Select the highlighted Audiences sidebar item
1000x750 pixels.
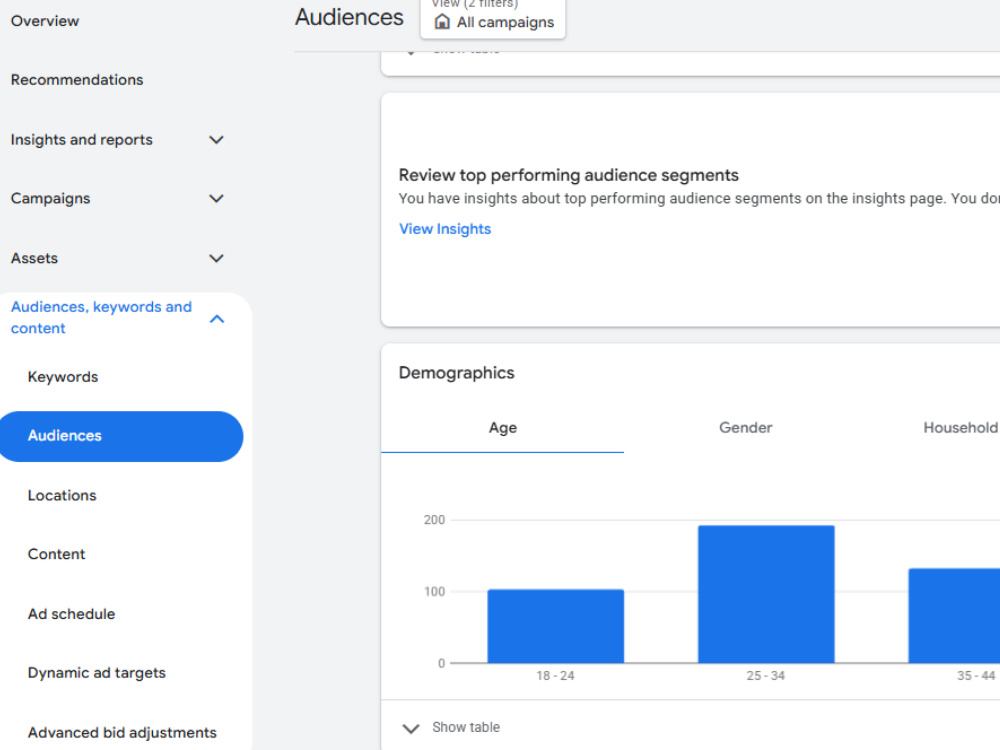(x=121, y=436)
